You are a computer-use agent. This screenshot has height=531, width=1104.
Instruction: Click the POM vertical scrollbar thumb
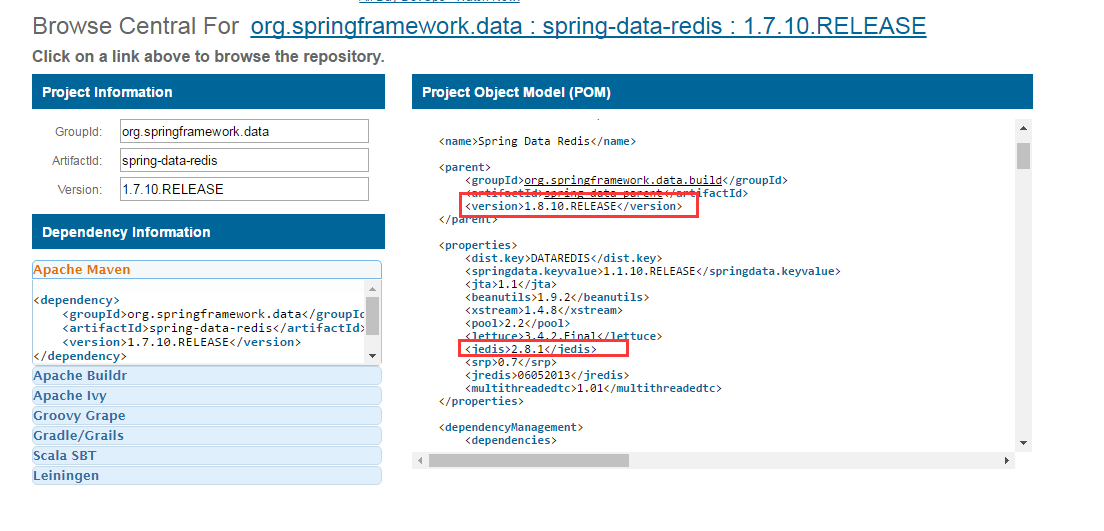tap(1024, 156)
